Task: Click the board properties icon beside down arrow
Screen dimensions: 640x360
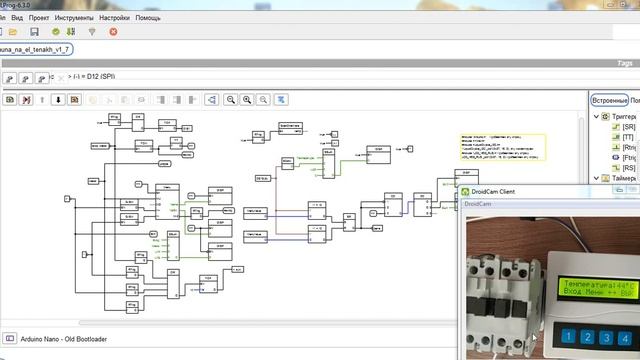Action: pos(74,100)
